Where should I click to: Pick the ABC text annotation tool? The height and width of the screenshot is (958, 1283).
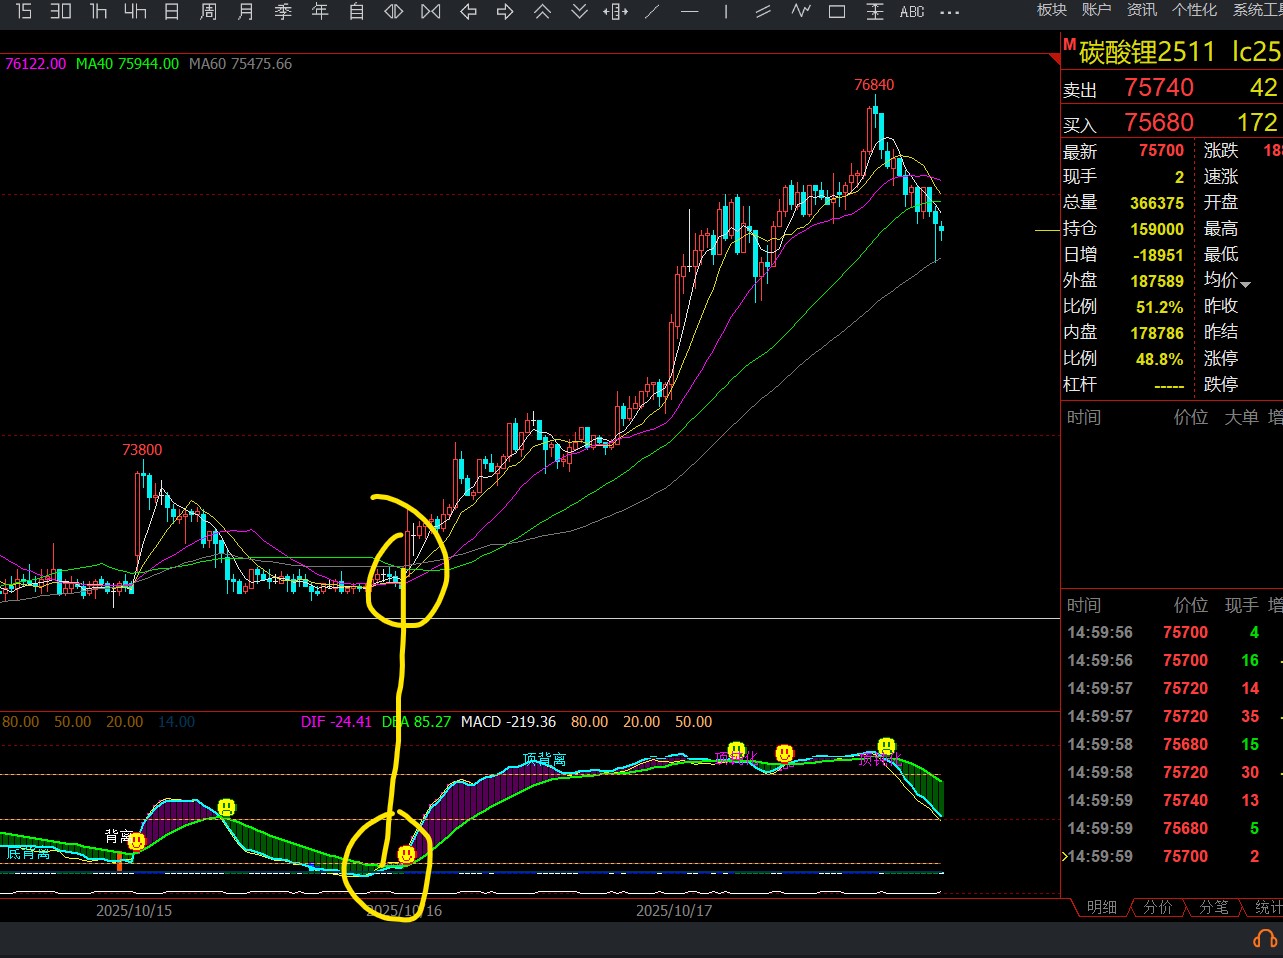[x=911, y=12]
